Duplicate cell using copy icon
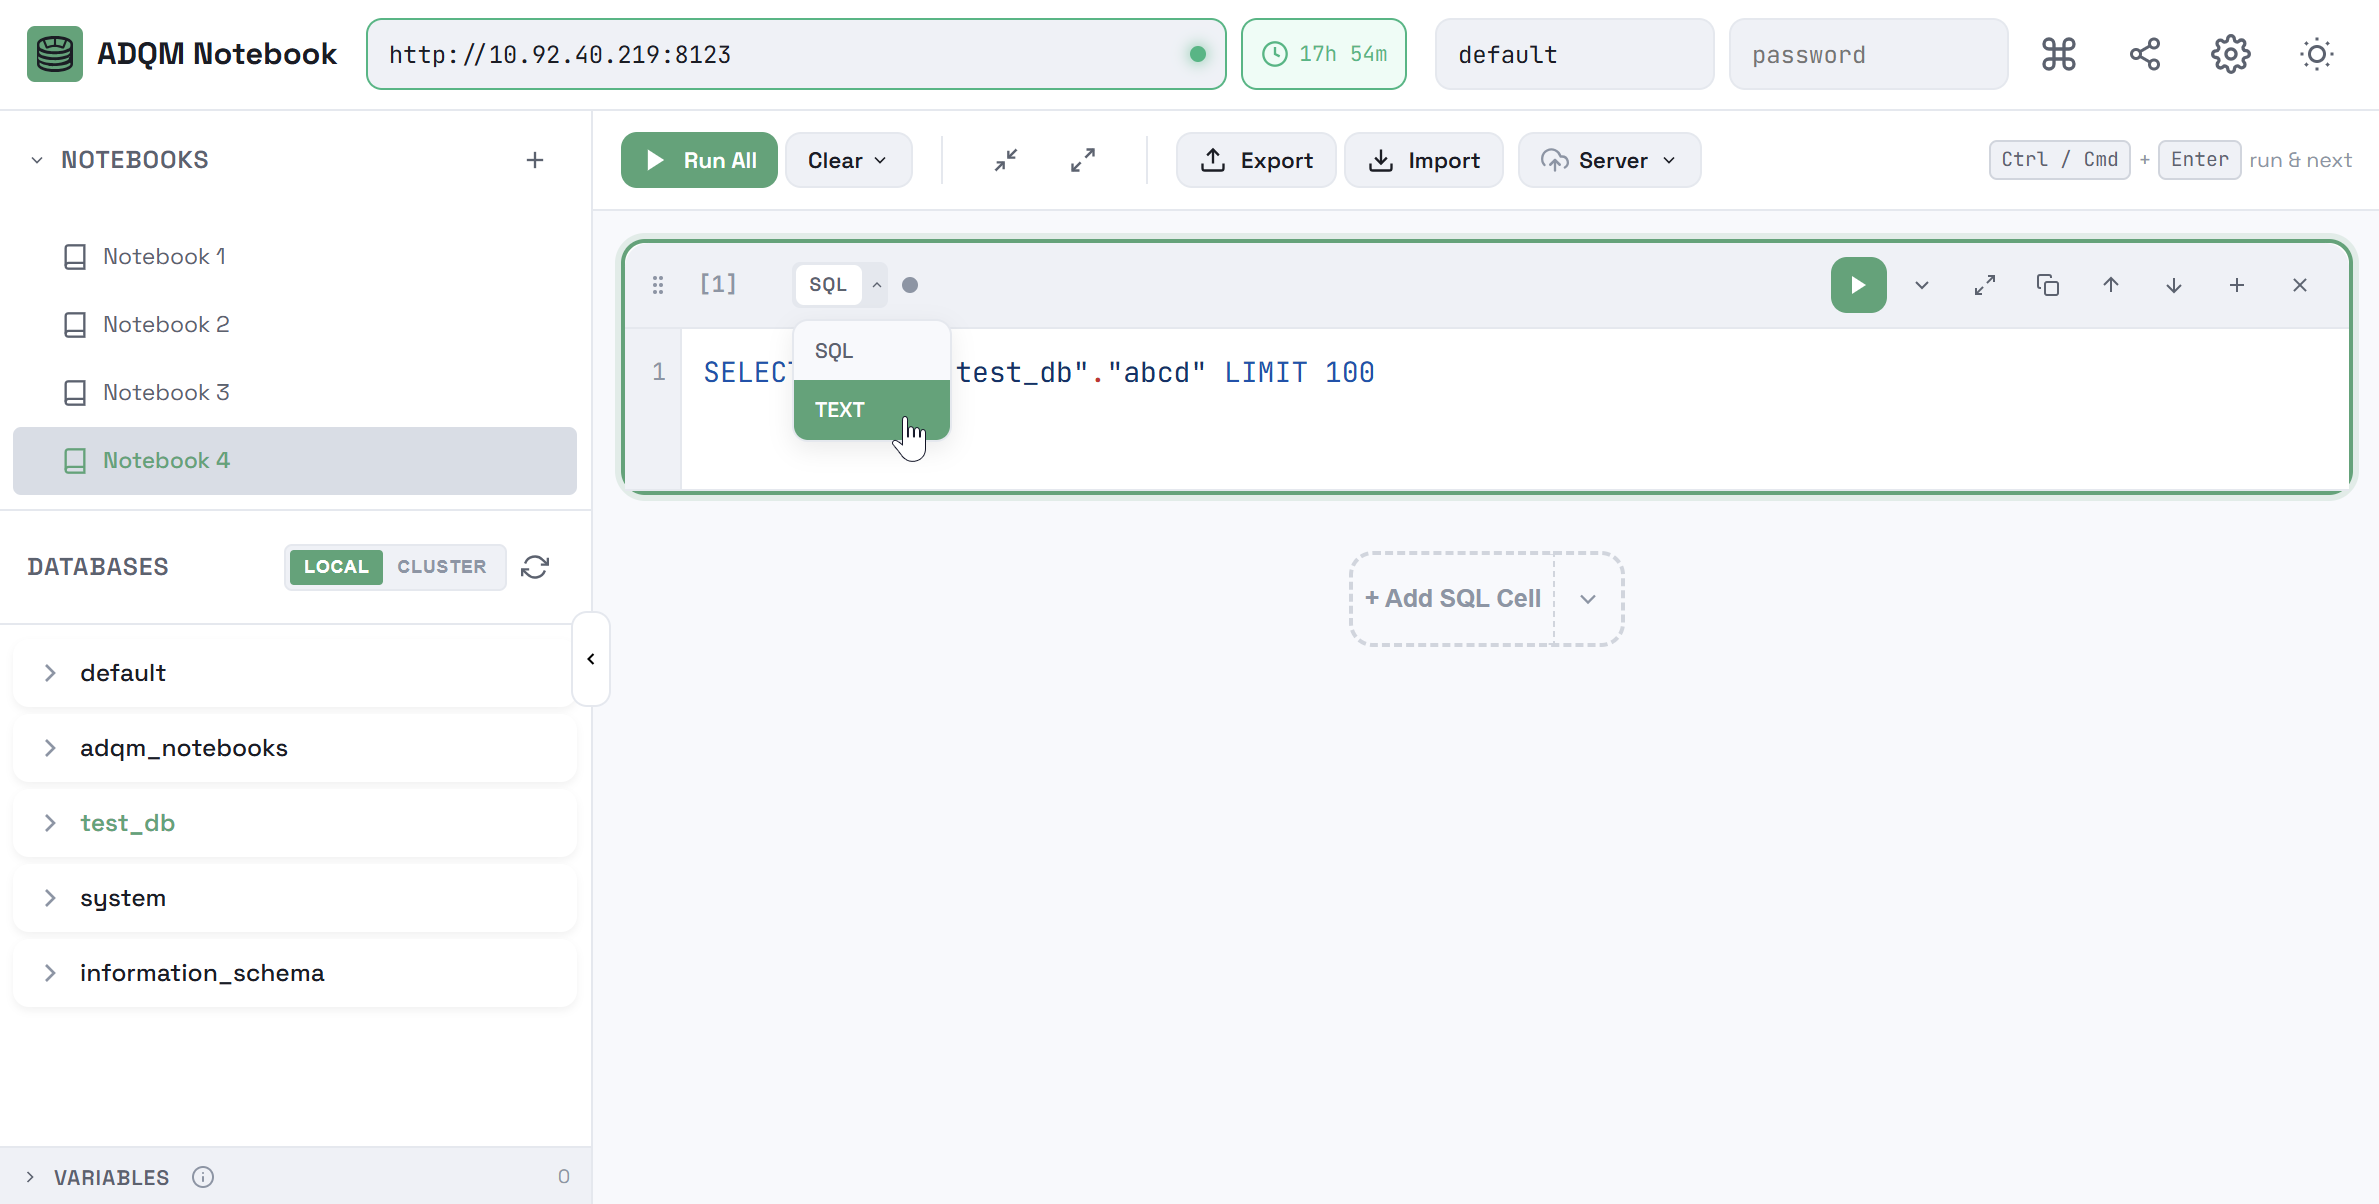 point(2047,285)
